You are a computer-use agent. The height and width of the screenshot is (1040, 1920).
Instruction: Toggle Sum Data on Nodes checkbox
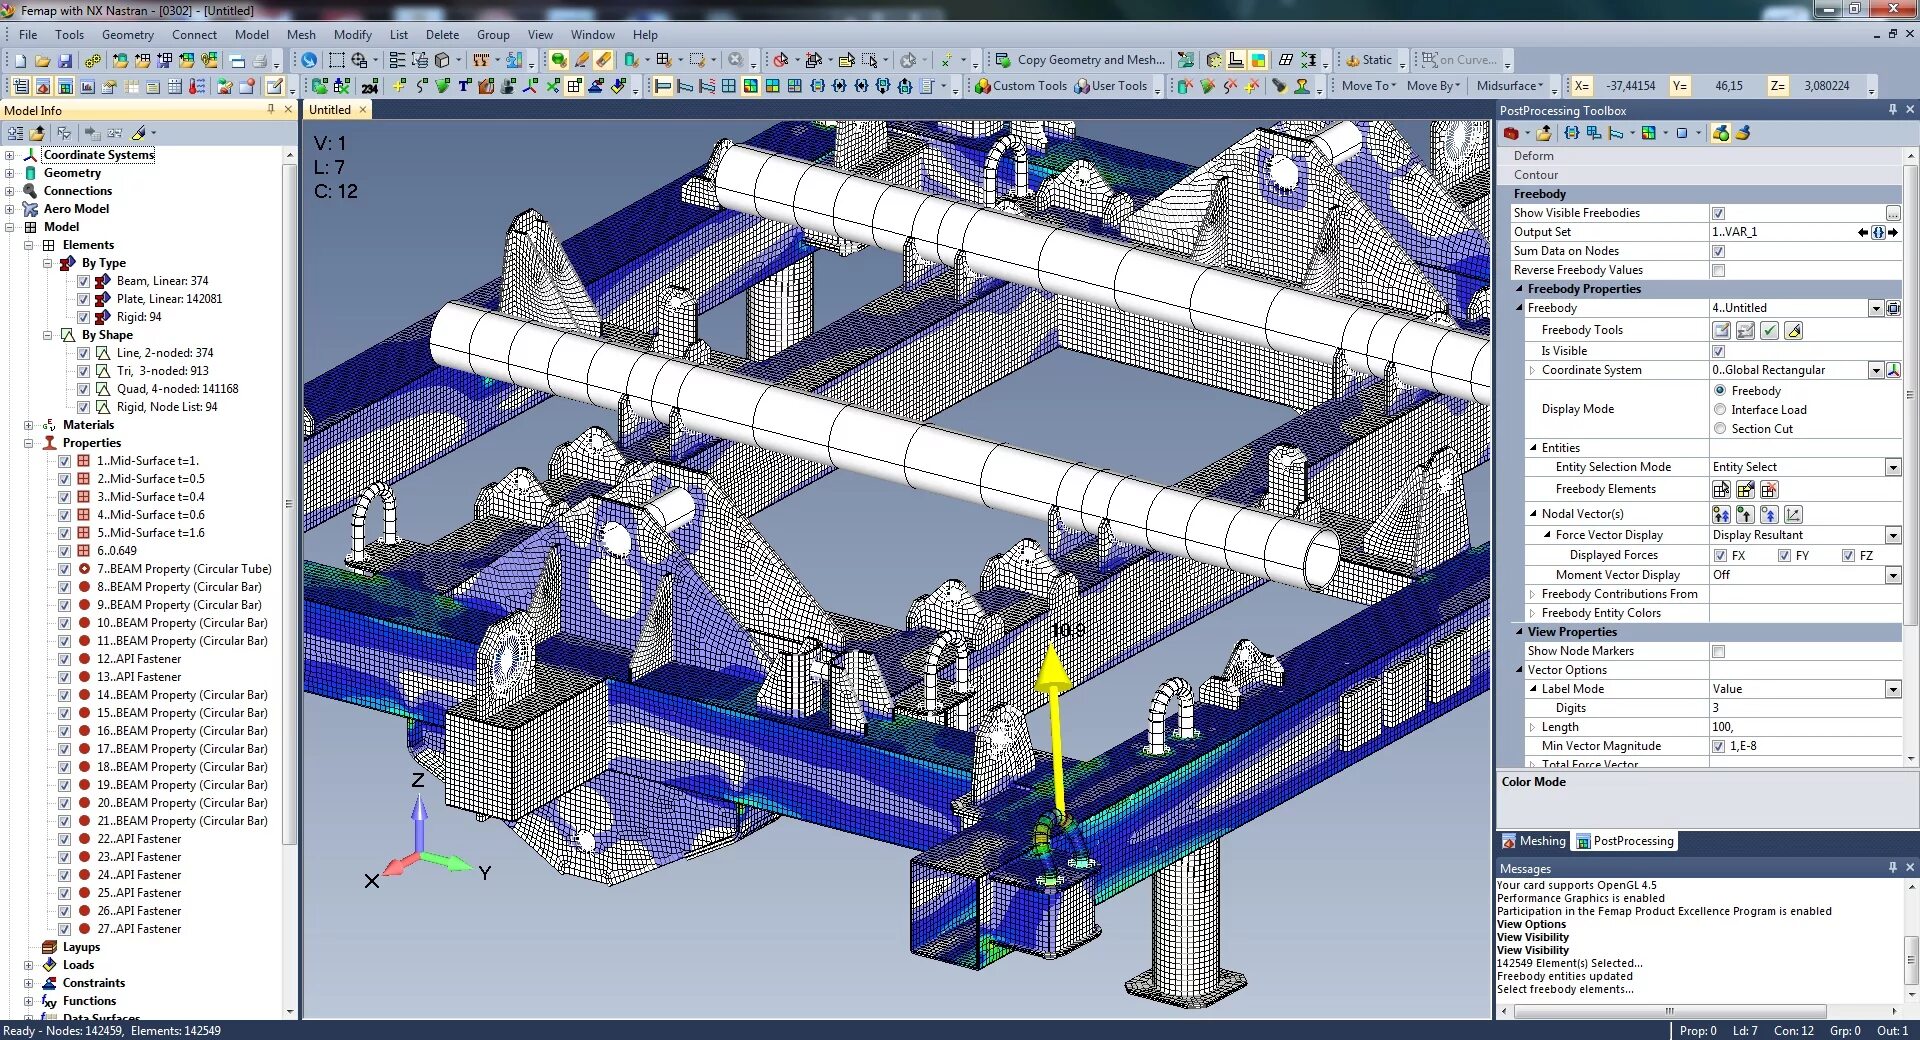[x=1718, y=251]
